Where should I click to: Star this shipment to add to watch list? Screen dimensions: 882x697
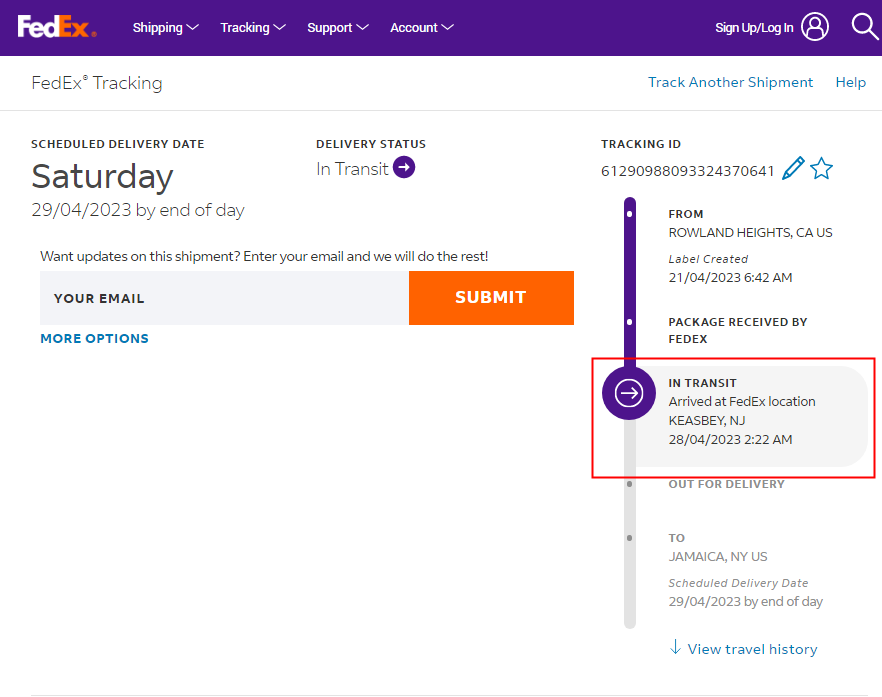821,169
